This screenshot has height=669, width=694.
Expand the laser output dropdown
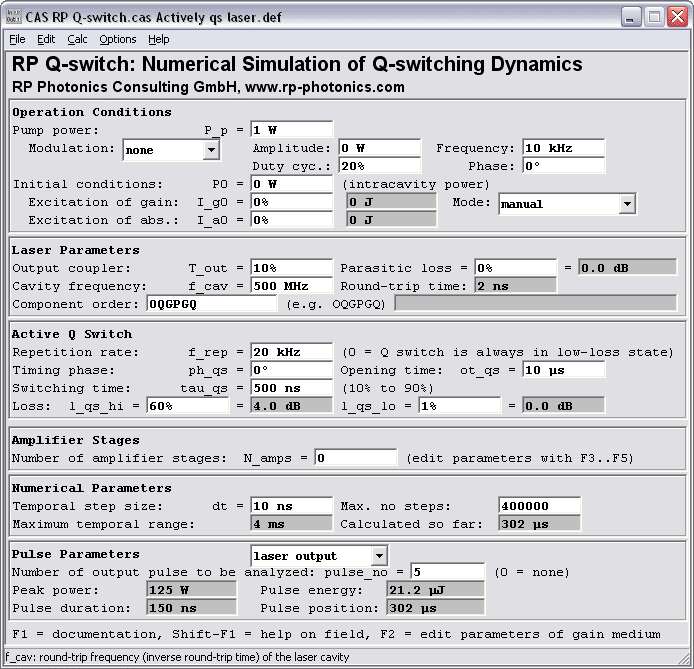pos(379,556)
